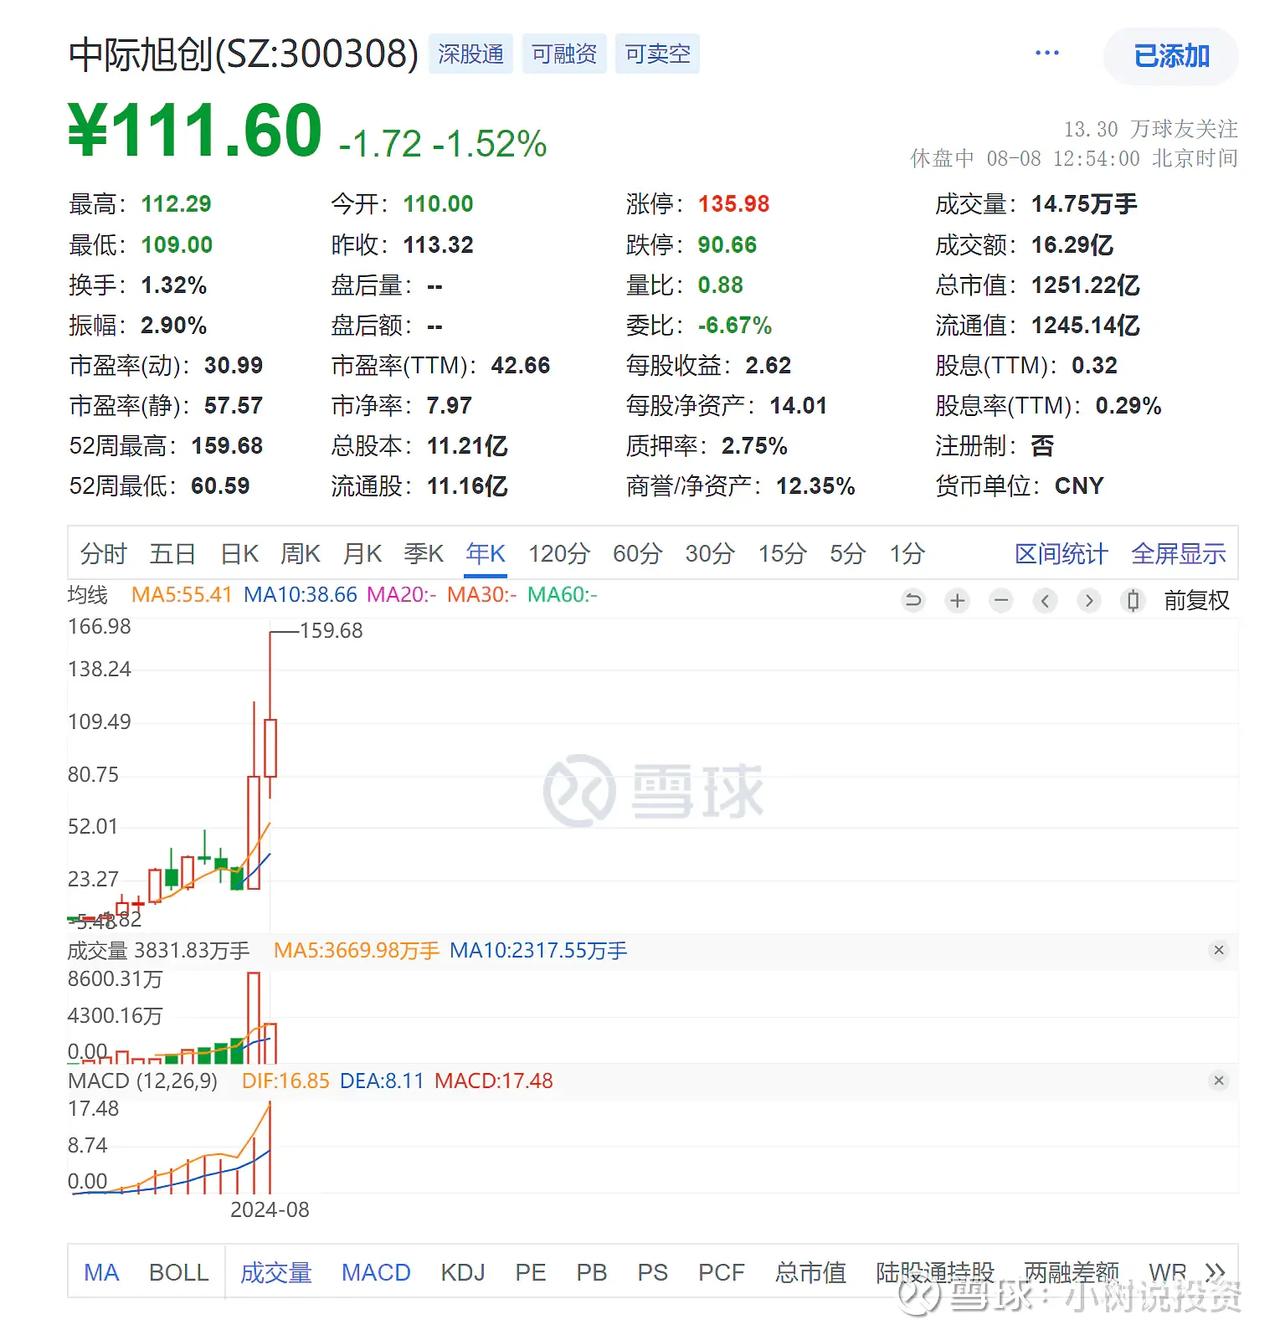Toggle the PS indicator
This screenshot has width=1280, height=1335.
click(x=652, y=1272)
